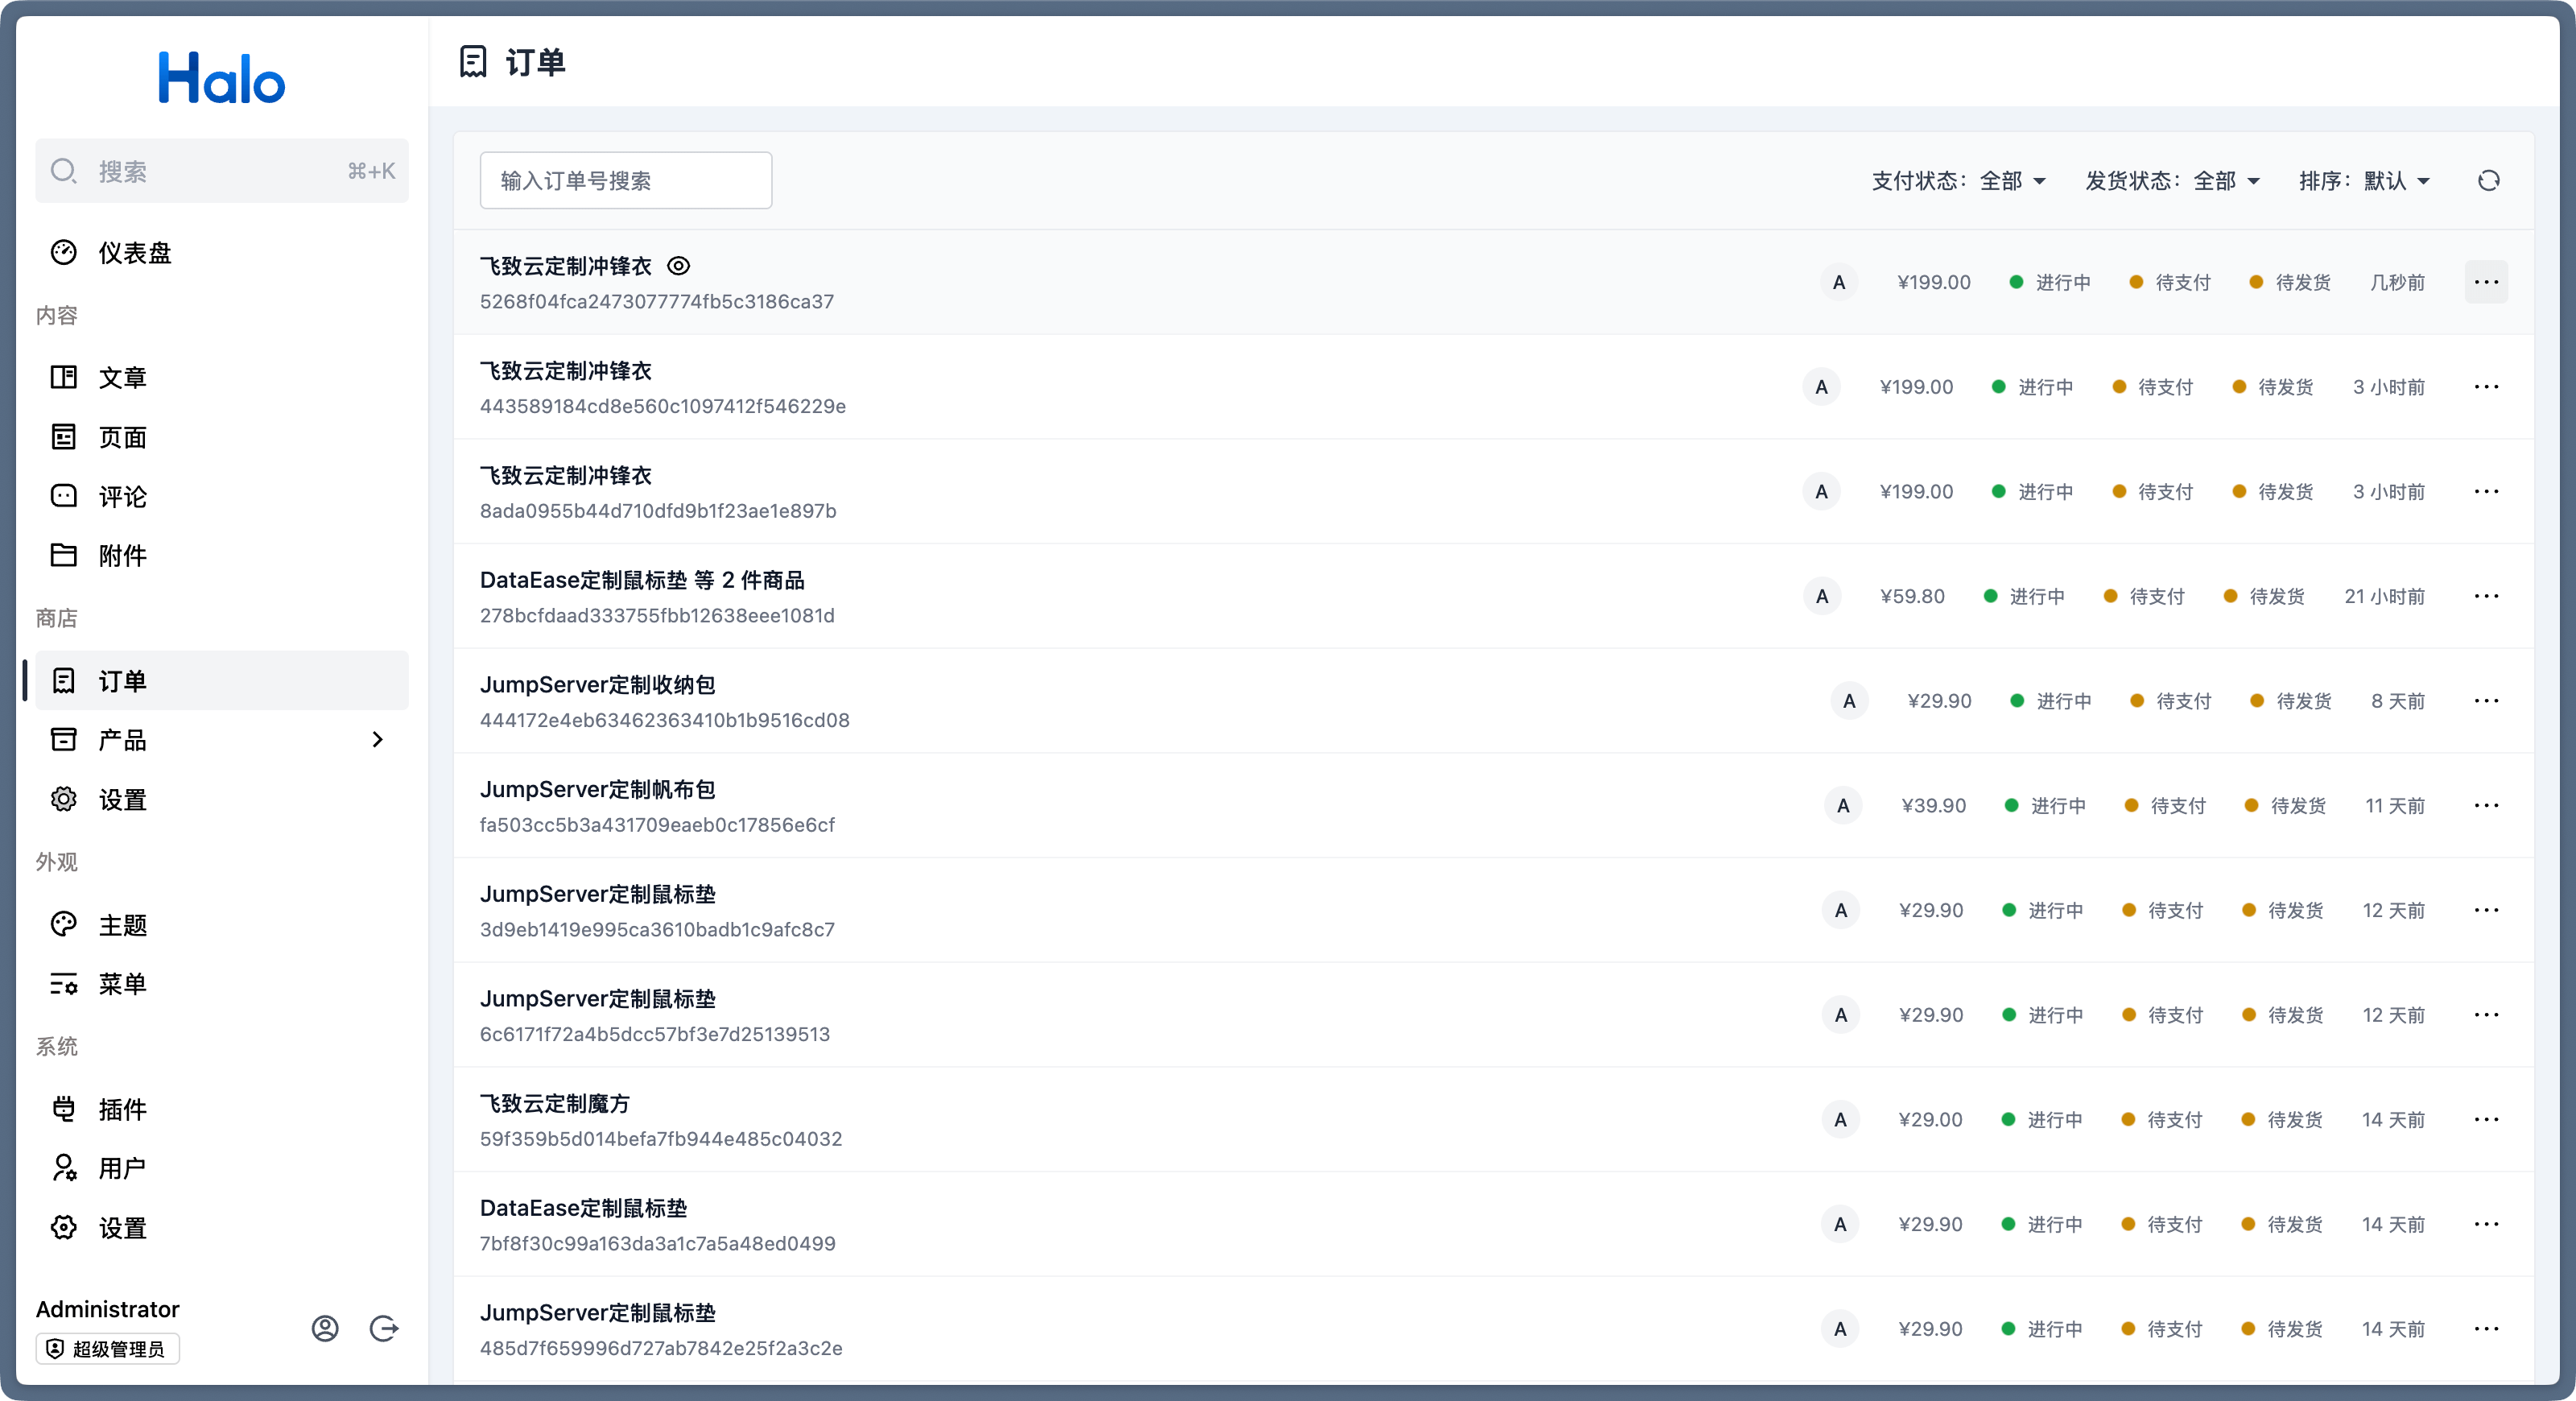
Task: Select 文章 in the sidebar menu
Action: [x=122, y=377]
